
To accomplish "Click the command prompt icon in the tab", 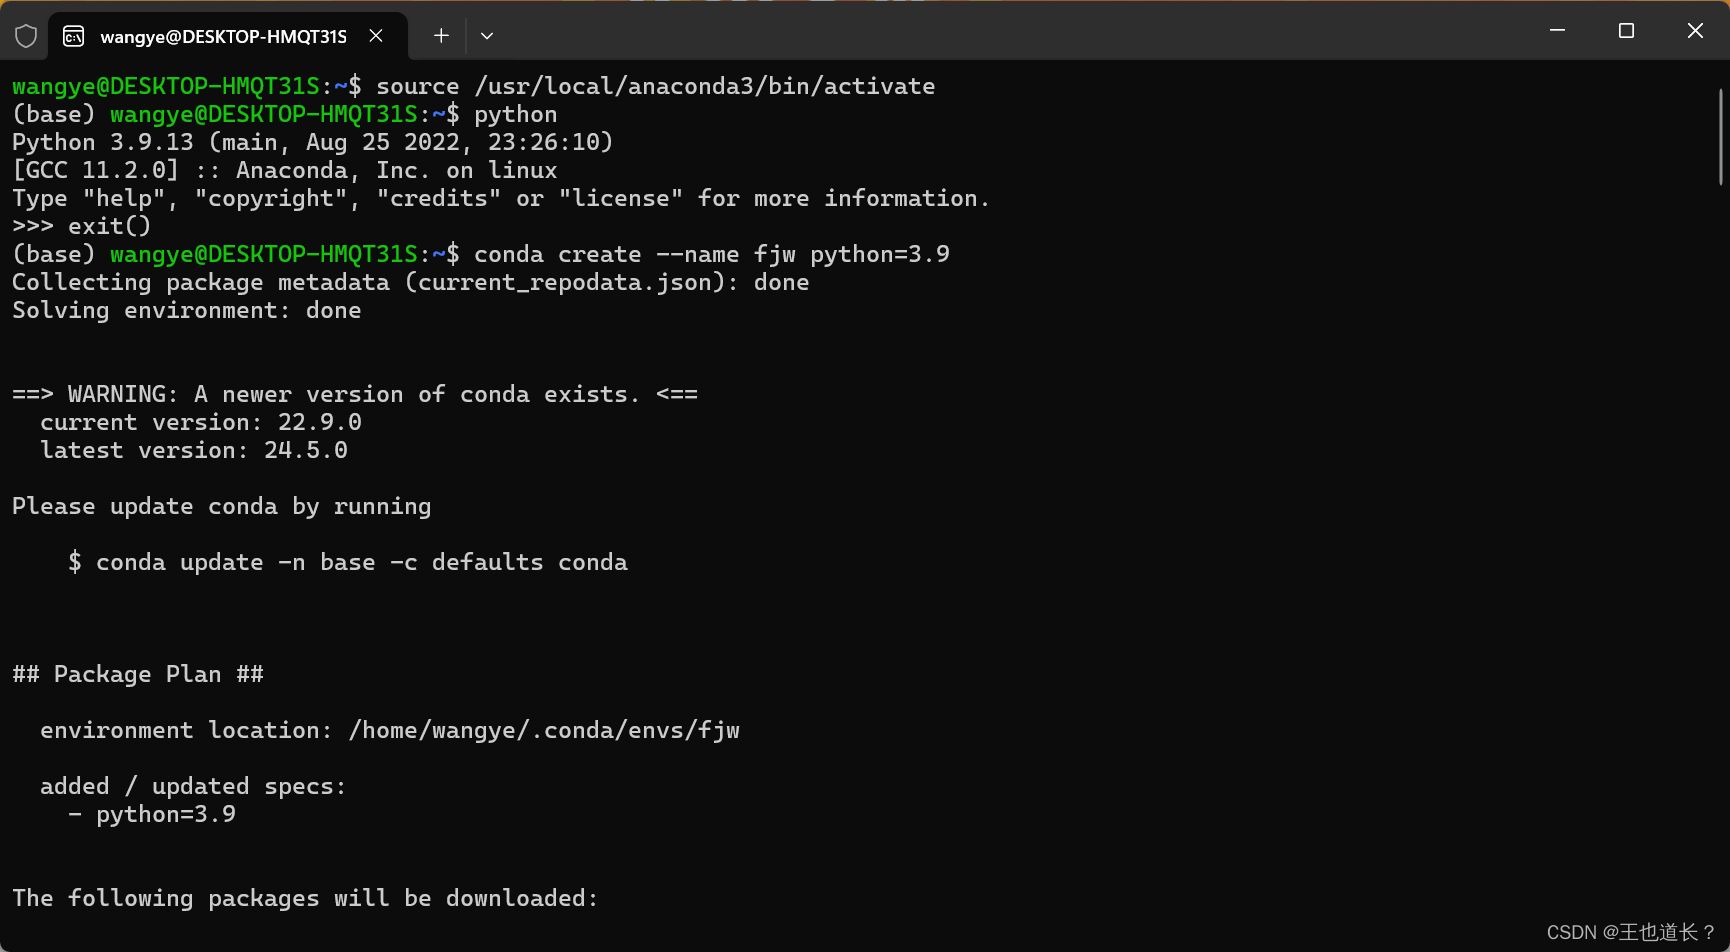I will pos(71,35).
